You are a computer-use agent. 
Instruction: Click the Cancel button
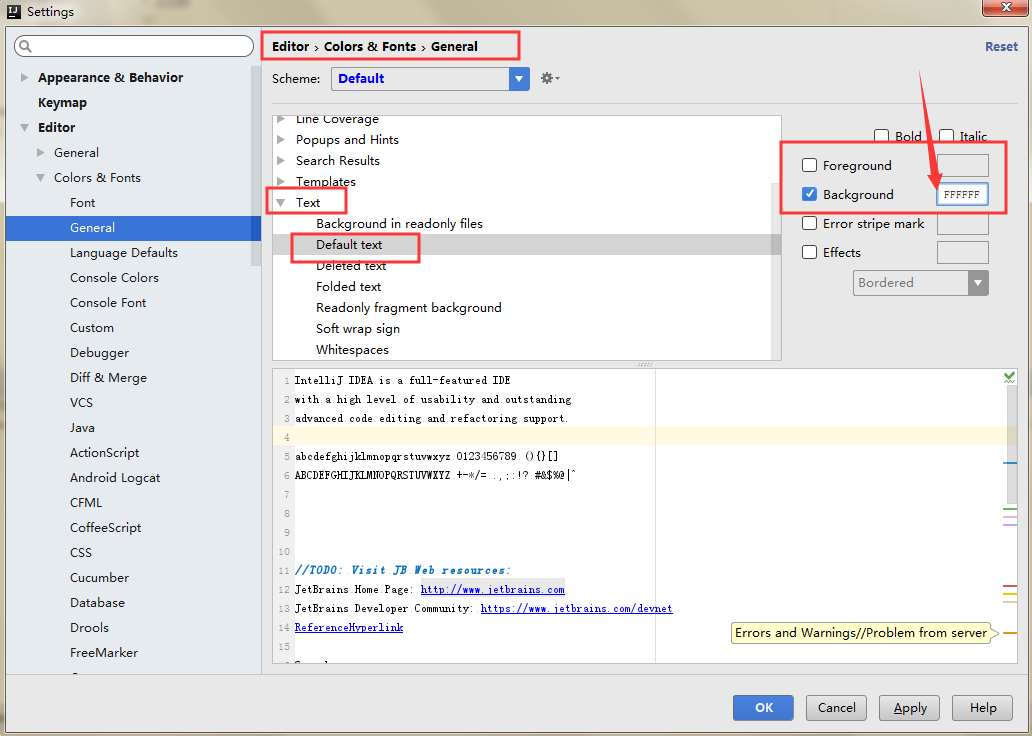[837, 708]
